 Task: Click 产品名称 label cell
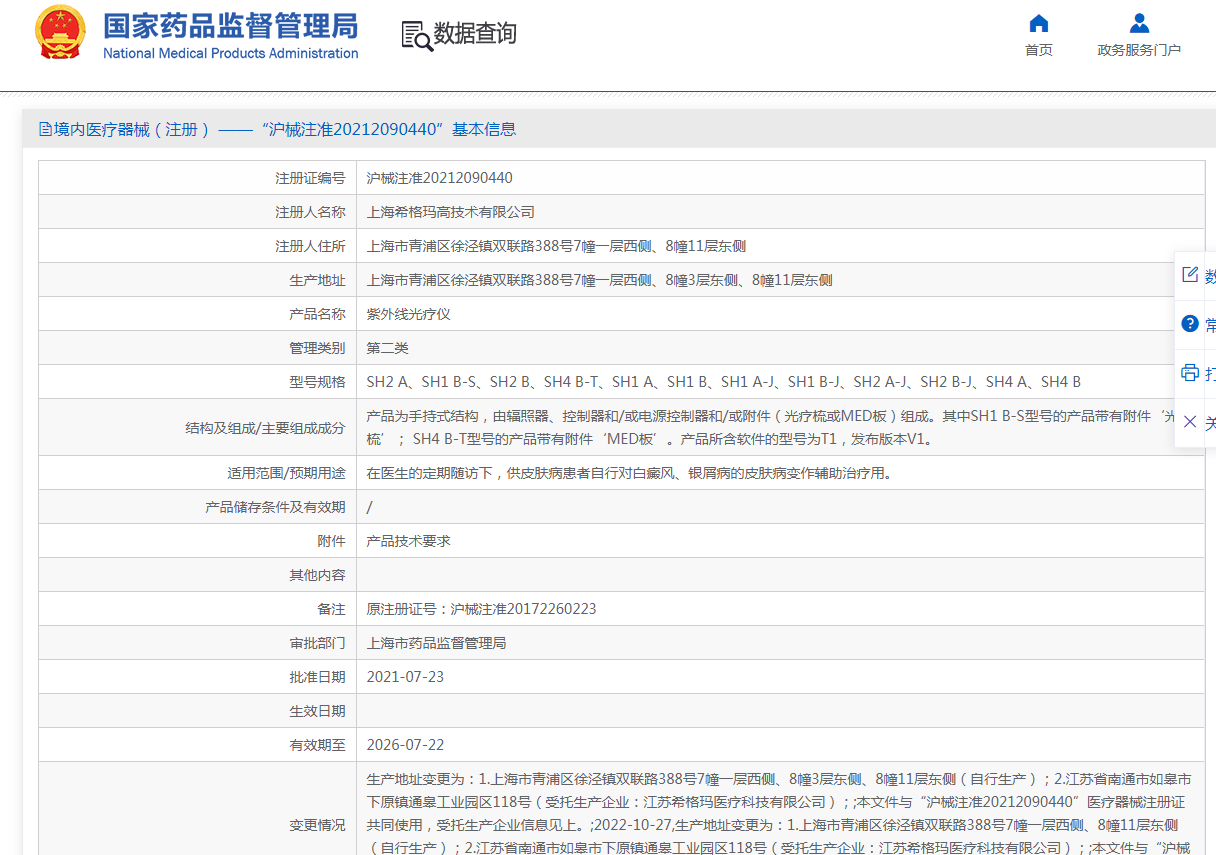pos(198,314)
